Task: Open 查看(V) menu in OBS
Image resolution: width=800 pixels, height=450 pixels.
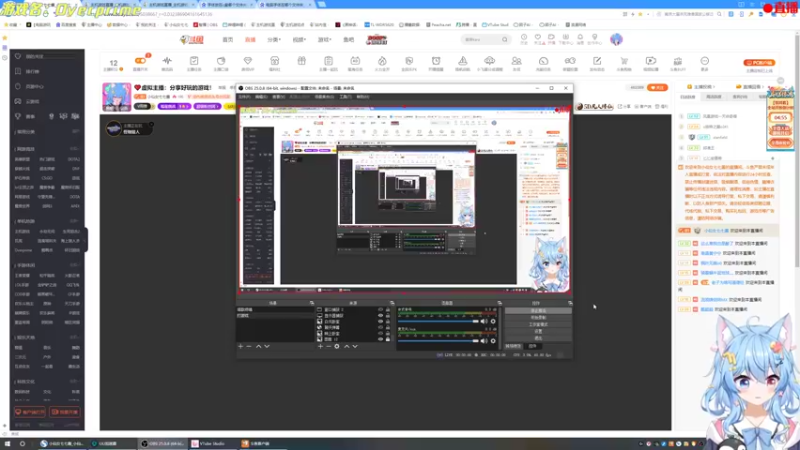Action: [279, 96]
